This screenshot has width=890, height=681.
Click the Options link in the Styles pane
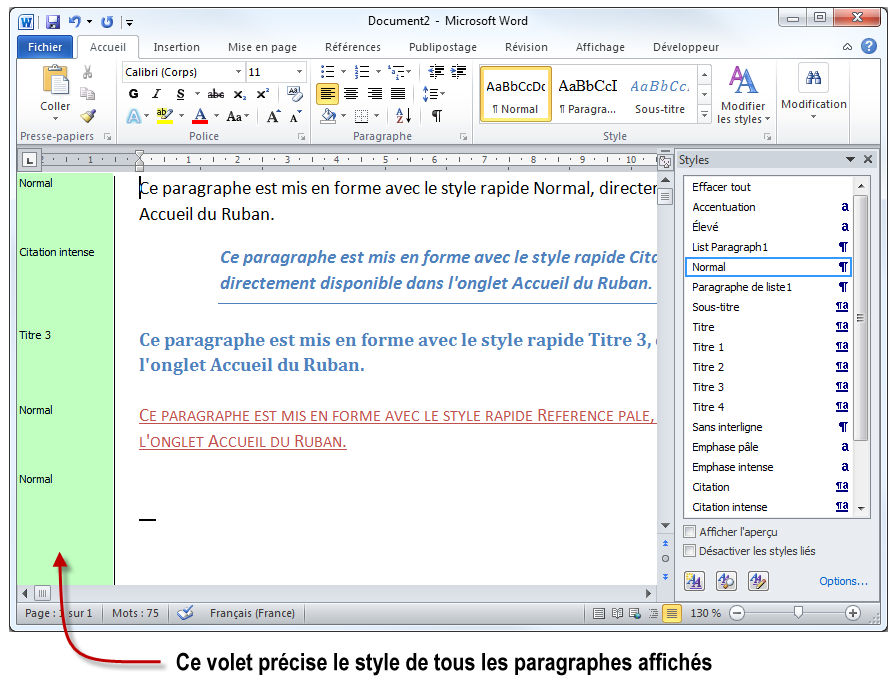click(843, 581)
